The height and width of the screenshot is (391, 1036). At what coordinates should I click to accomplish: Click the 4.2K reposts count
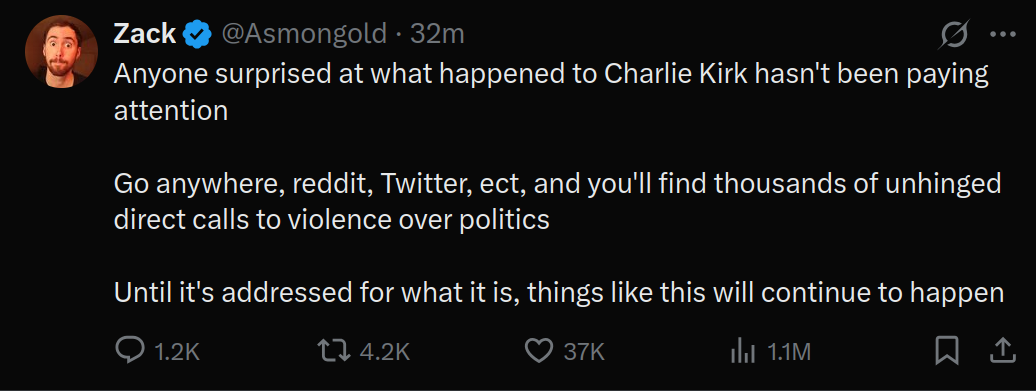(x=385, y=352)
